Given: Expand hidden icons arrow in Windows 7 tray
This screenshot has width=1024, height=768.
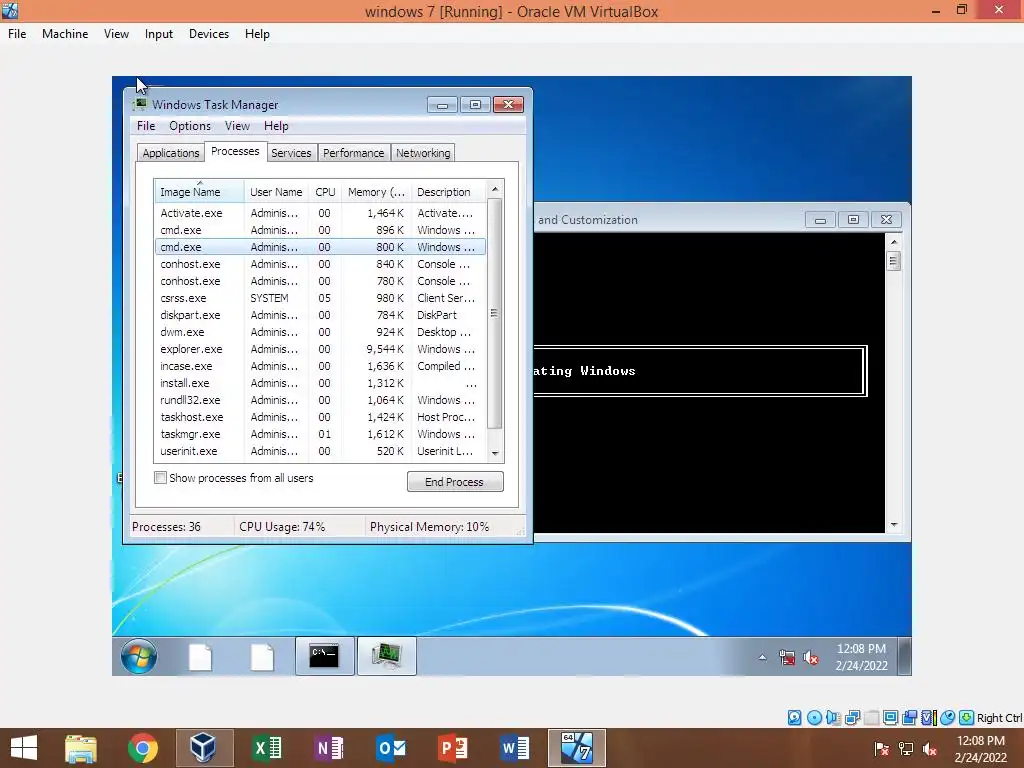Looking at the screenshot, I should point(762,658).
